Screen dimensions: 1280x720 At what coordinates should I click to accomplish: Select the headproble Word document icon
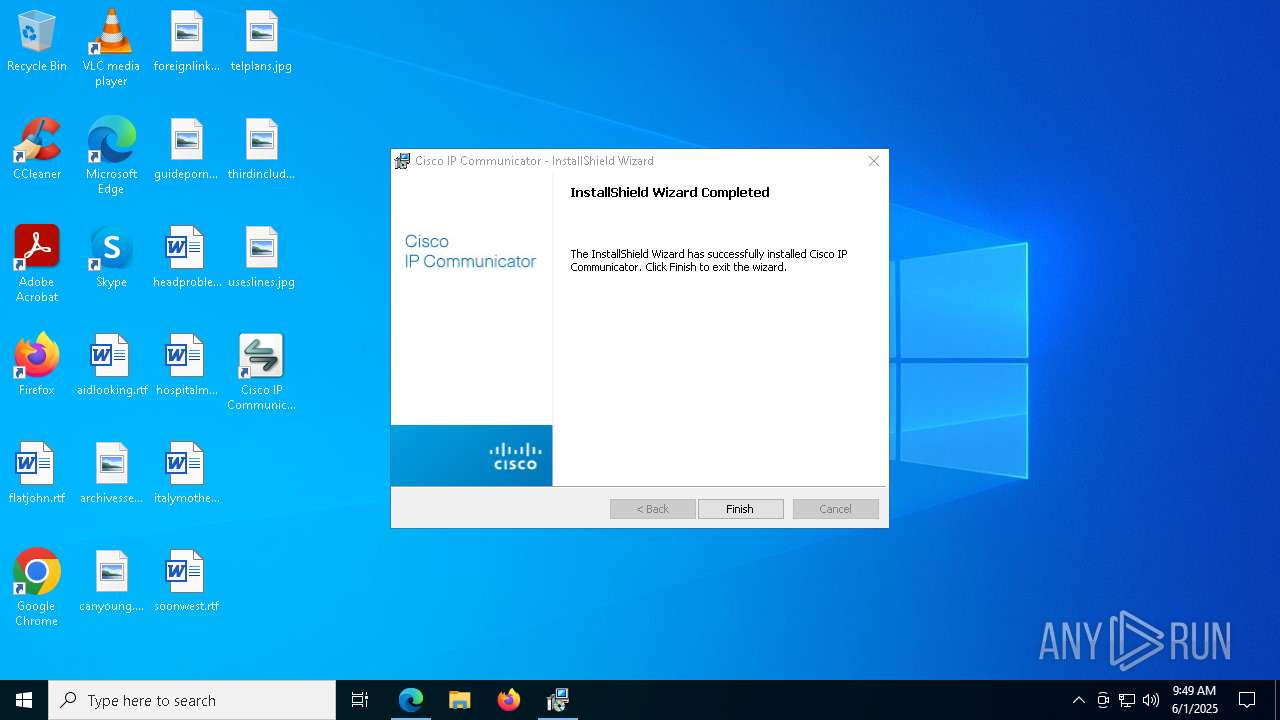pyautogui.click(x=186, y=258)
